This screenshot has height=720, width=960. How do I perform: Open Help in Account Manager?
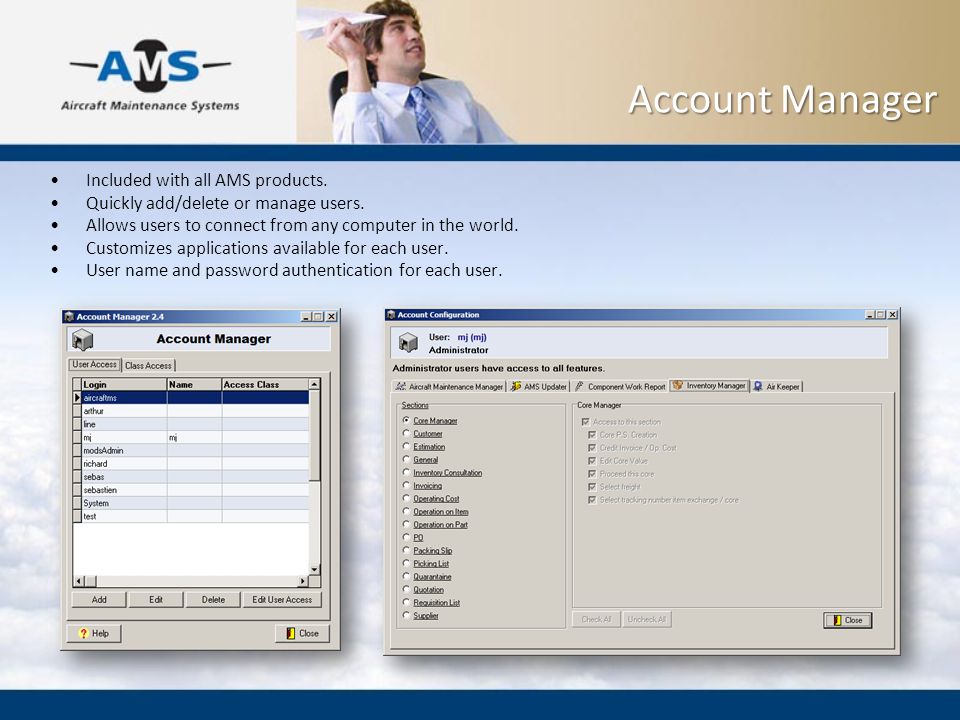coord(94,633)
